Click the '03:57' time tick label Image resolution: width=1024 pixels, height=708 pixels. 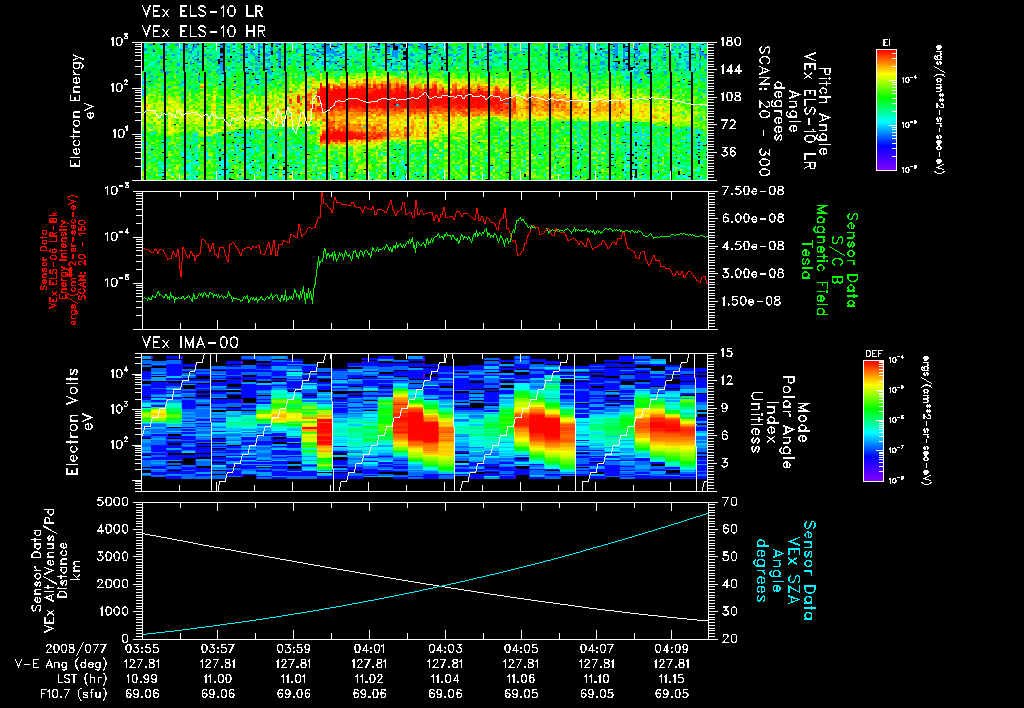[218, 649]
